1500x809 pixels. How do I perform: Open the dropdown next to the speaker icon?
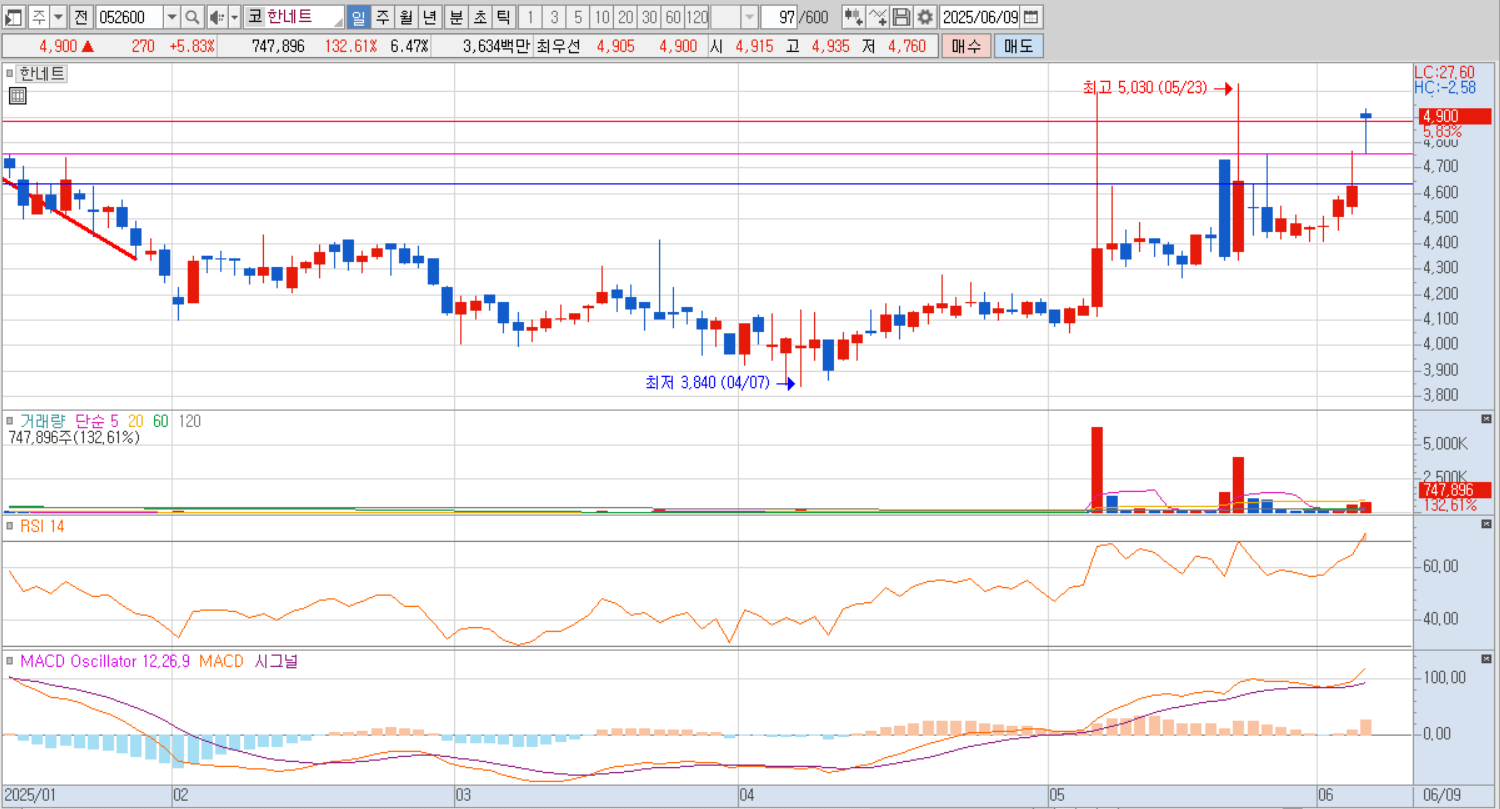(235, 17)
